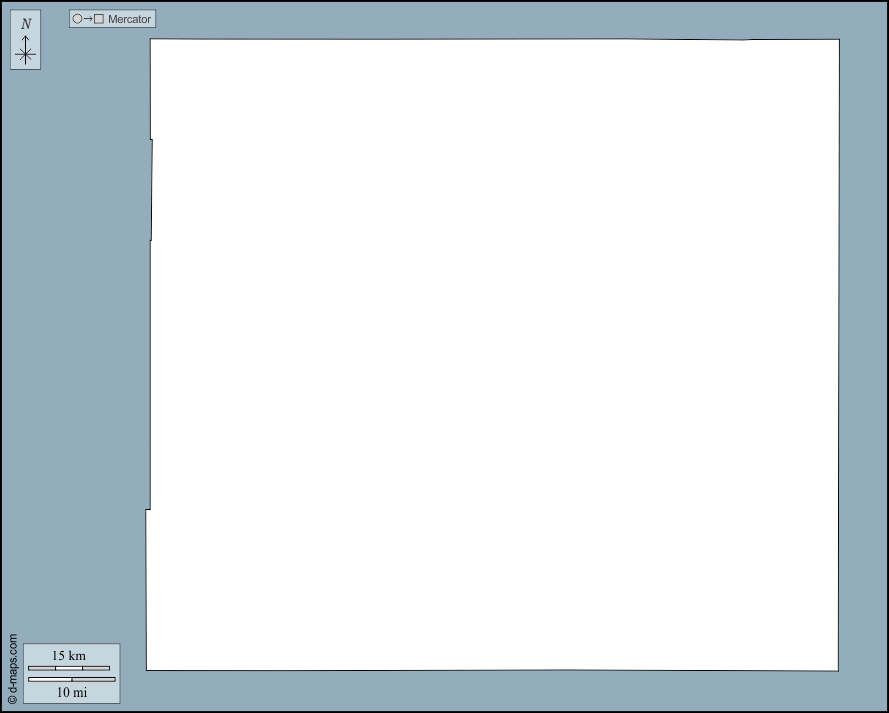Click the kilometre scale bar
The image size is (889, 713).
(x=69, y=668)
